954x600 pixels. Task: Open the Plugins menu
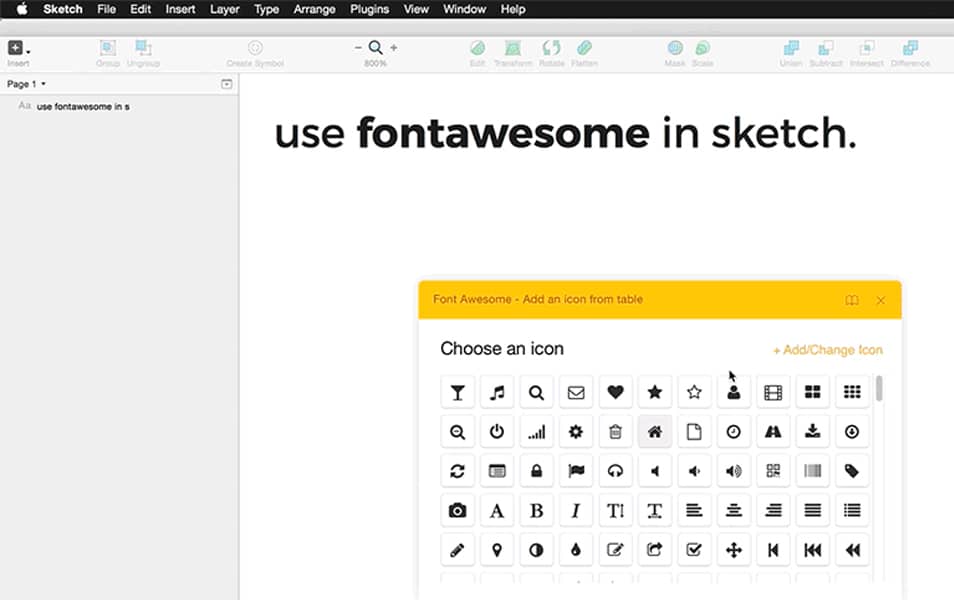tap(369, 9)
